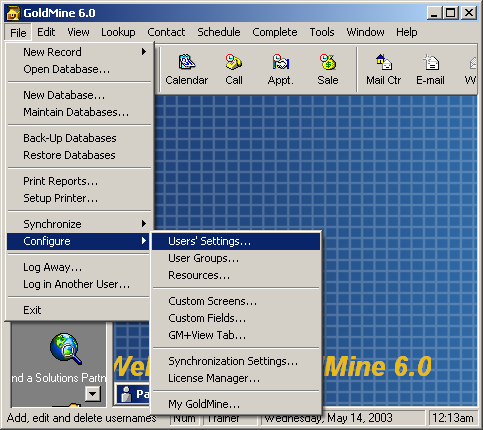Expand the New Record submenu

coord(79,52)
